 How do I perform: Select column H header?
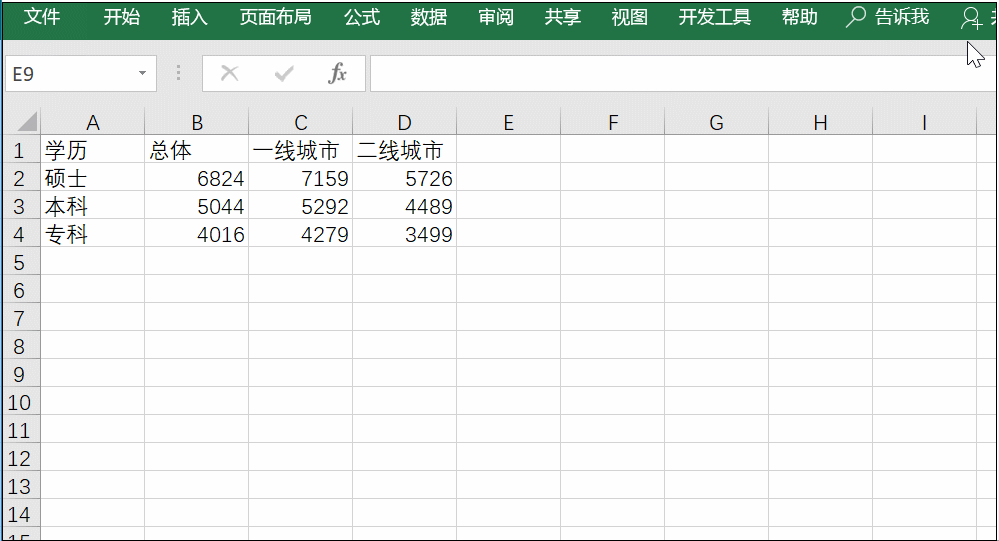coord(821,122)
